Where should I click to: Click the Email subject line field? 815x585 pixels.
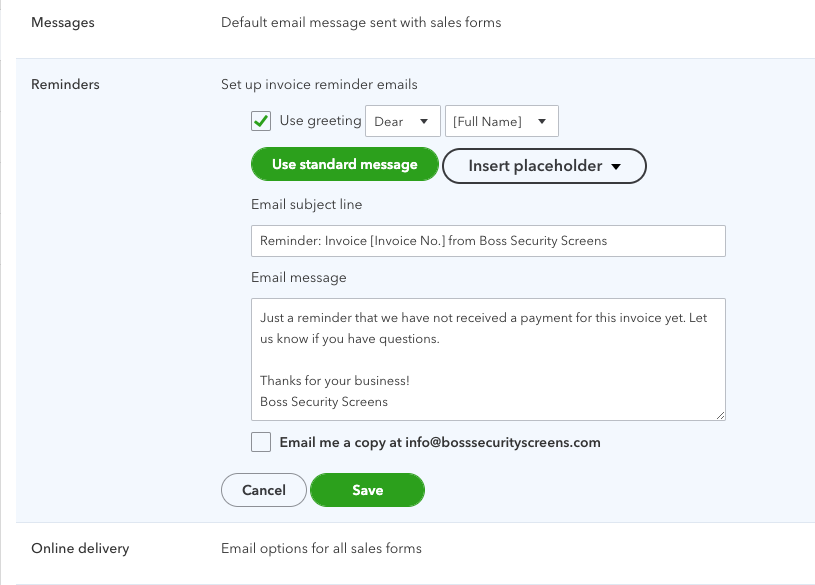pyautogui.click(x=488, y=240)
